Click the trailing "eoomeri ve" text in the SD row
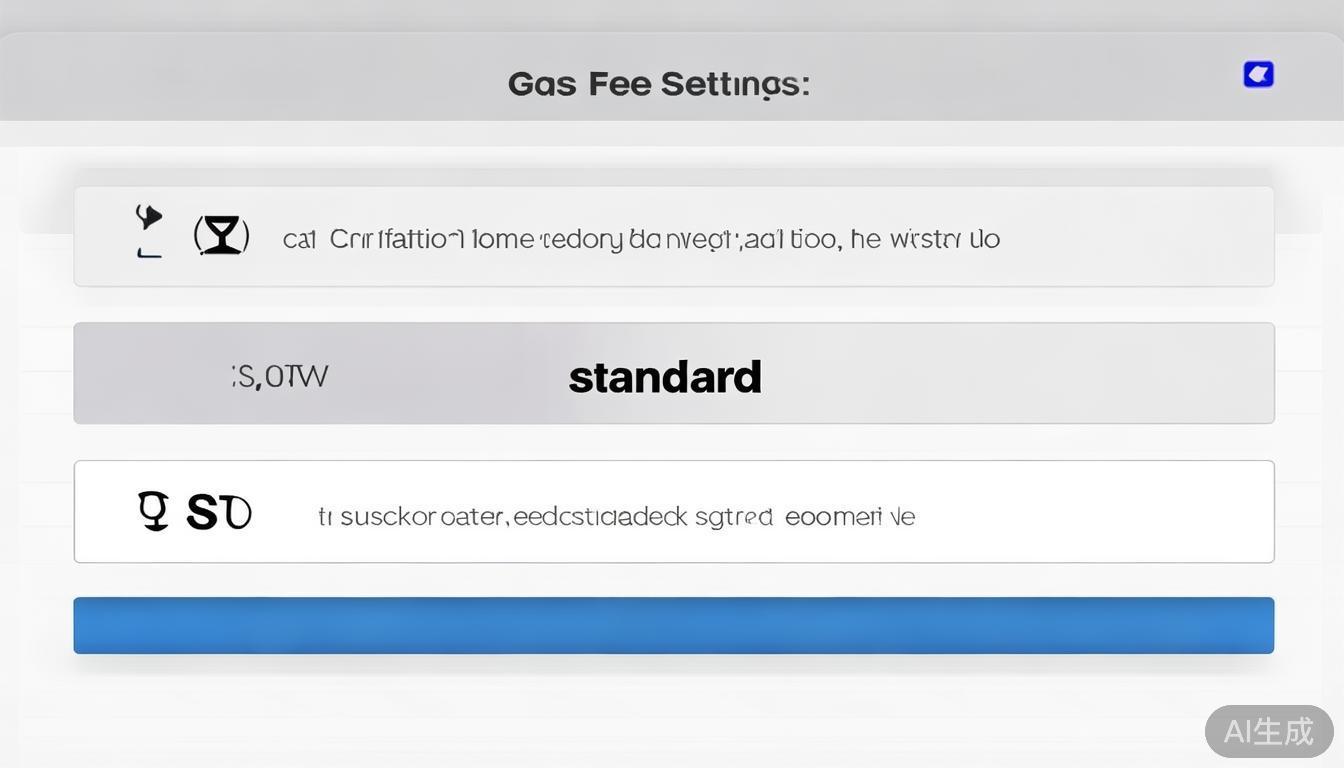The width and height of the screenshot is (1344, 768). click(x=850, y=517)
